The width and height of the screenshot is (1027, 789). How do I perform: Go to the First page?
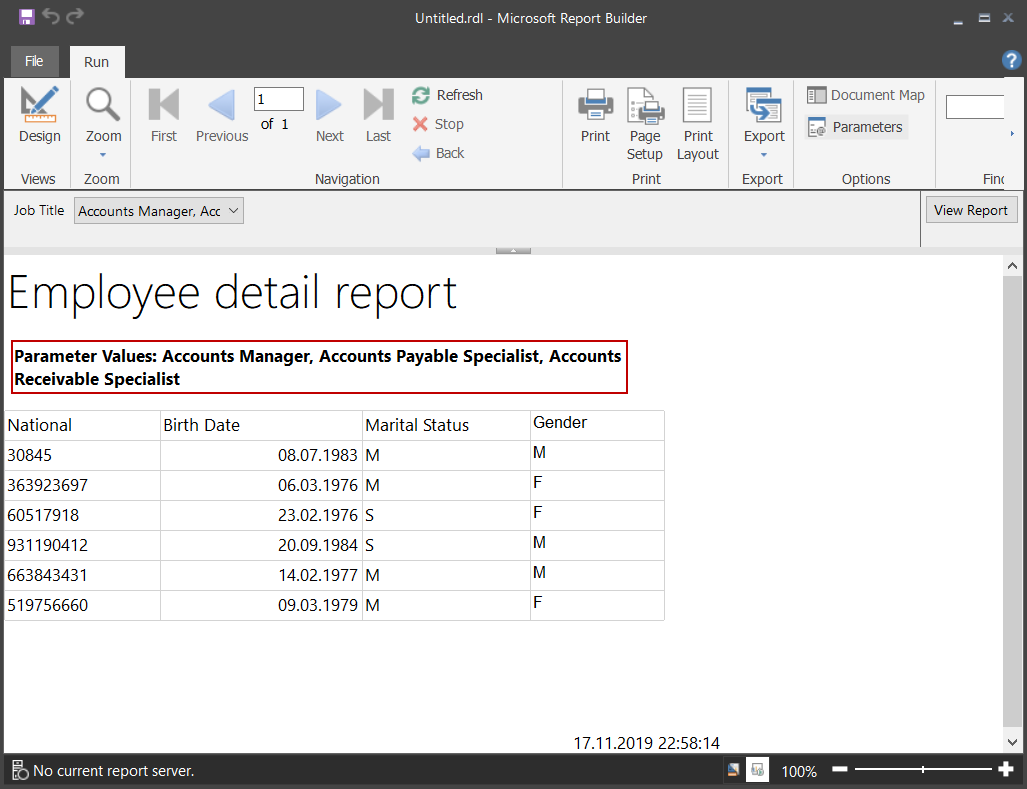click(163, 117)
